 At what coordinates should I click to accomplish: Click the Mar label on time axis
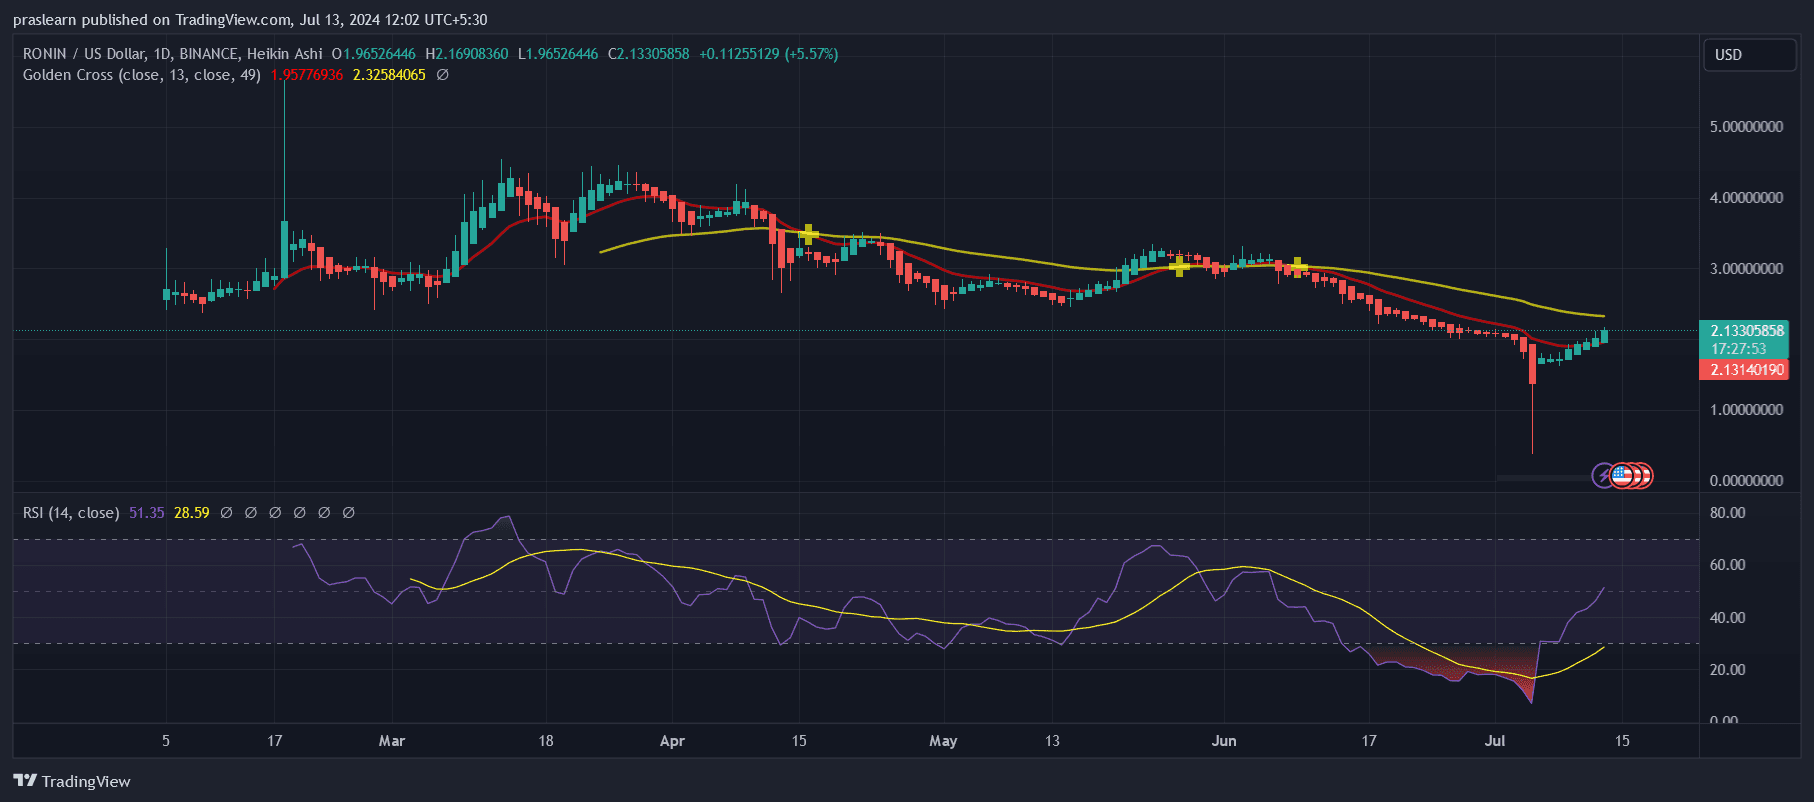tap(392, 741)
